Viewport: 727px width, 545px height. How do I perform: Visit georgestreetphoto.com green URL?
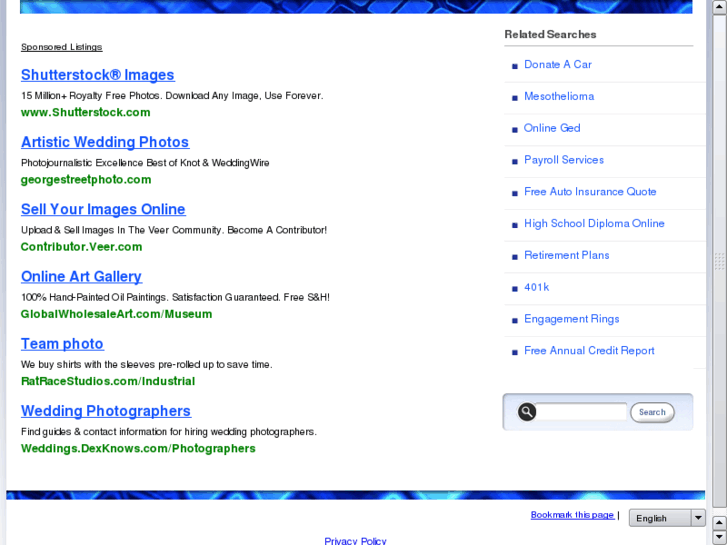tap(86, 180)
